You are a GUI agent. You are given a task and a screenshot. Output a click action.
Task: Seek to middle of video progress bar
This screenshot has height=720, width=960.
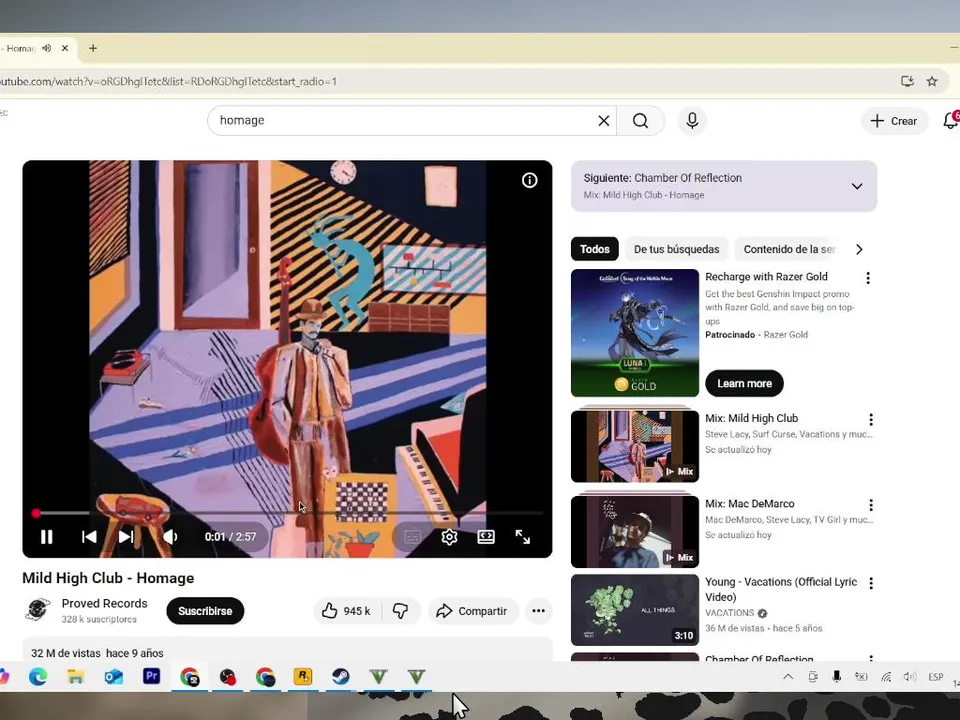tap(288, 513)
